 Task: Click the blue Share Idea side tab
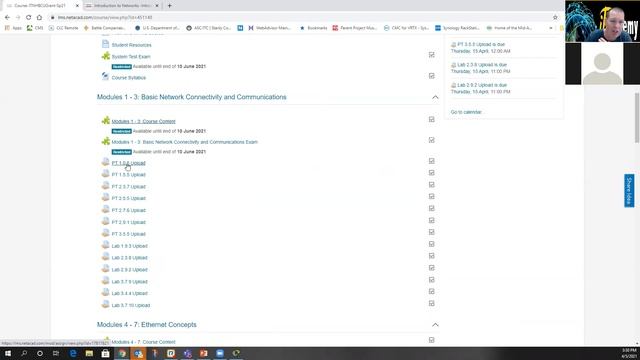[x=629, y=191]
